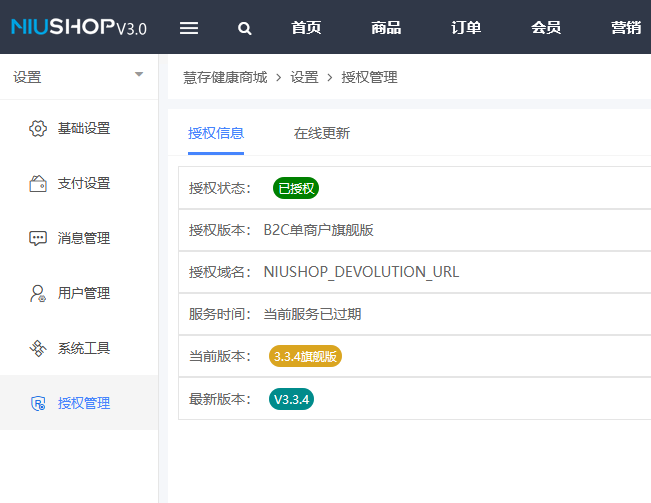Click the hamburger menu icon
The height and width of the screenshot is (503, 651).
click(x=189, y=28)
